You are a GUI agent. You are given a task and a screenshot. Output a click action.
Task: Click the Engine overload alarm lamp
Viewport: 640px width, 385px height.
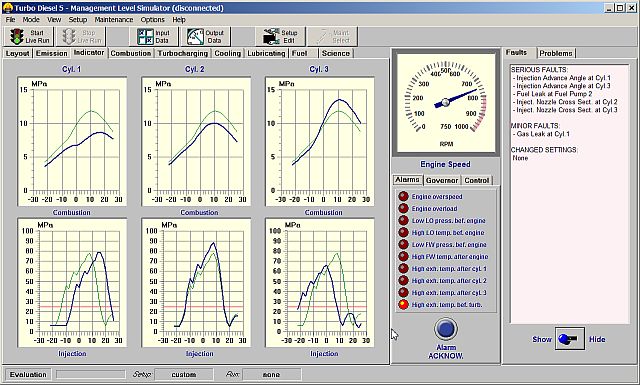pyautogui.click(x=403, y=208)
